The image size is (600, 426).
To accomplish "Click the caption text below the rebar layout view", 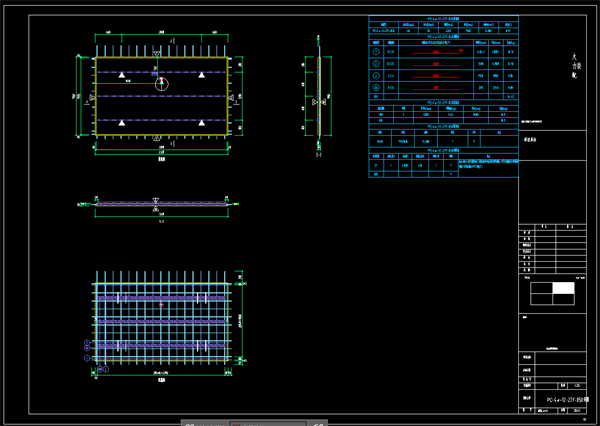I will click(x=161, y=380).
